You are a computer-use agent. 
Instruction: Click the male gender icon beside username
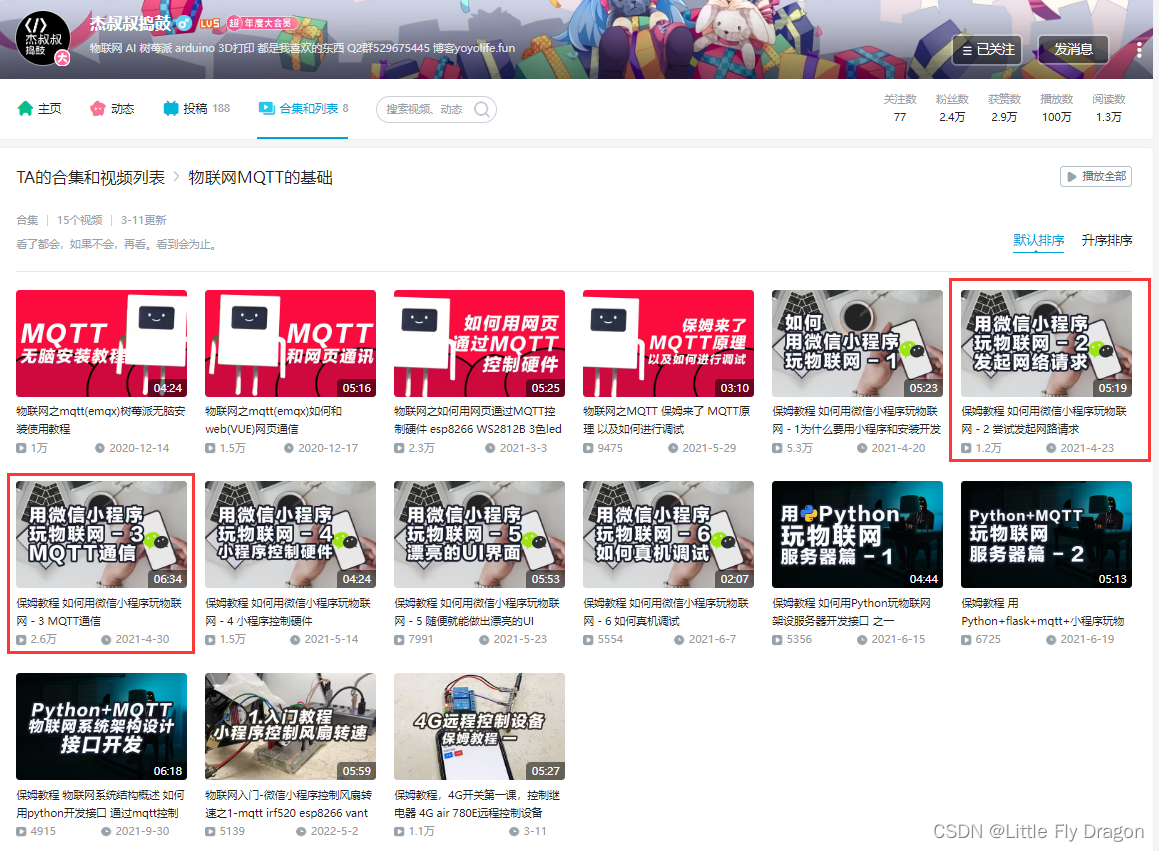point(185,23)
